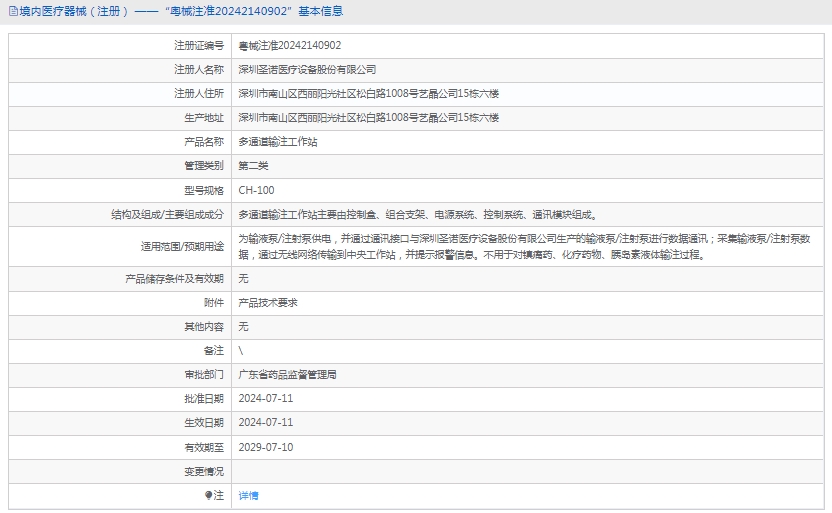Select product name 多通道输注工作站
The image size is (832, 513).
278,142
